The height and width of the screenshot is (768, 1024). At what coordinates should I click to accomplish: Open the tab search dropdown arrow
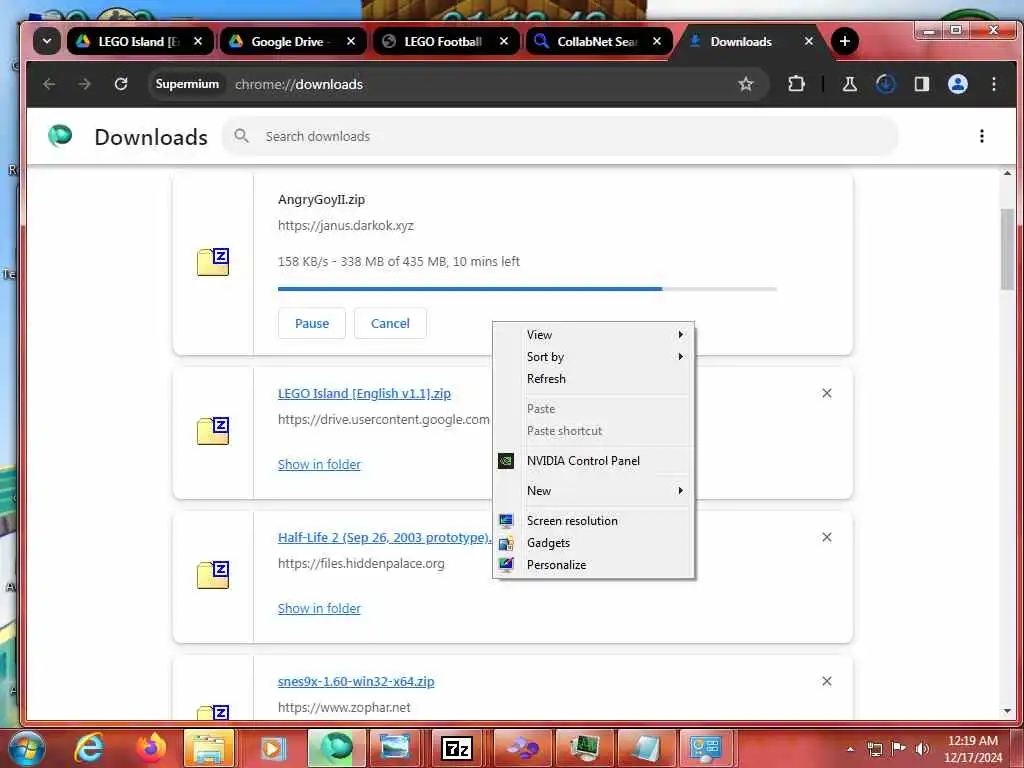47,41
